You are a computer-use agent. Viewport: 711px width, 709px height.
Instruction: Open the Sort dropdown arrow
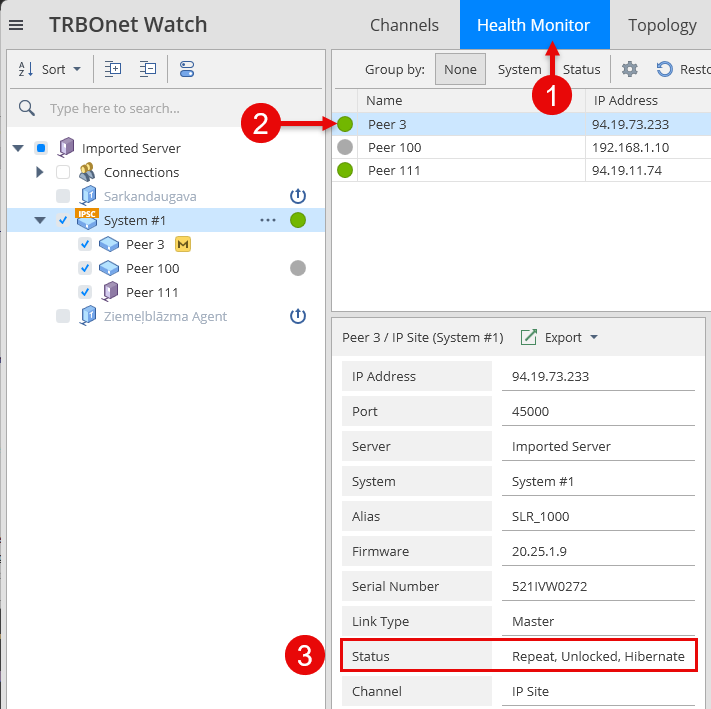pyautogui.click(x=77, y=69)
